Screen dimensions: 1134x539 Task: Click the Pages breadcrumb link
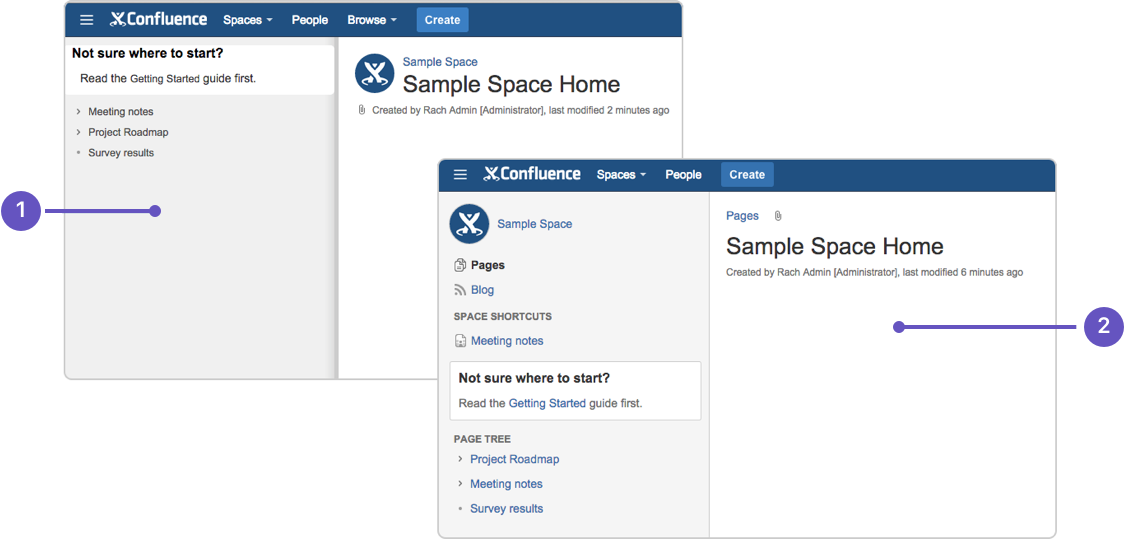click(742, 216)
